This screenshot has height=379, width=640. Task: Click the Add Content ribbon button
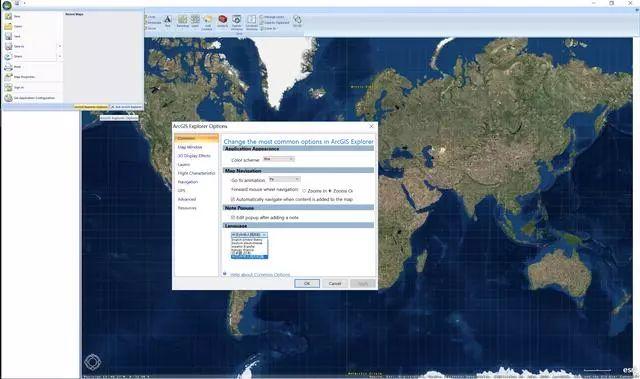coord(207,22)
